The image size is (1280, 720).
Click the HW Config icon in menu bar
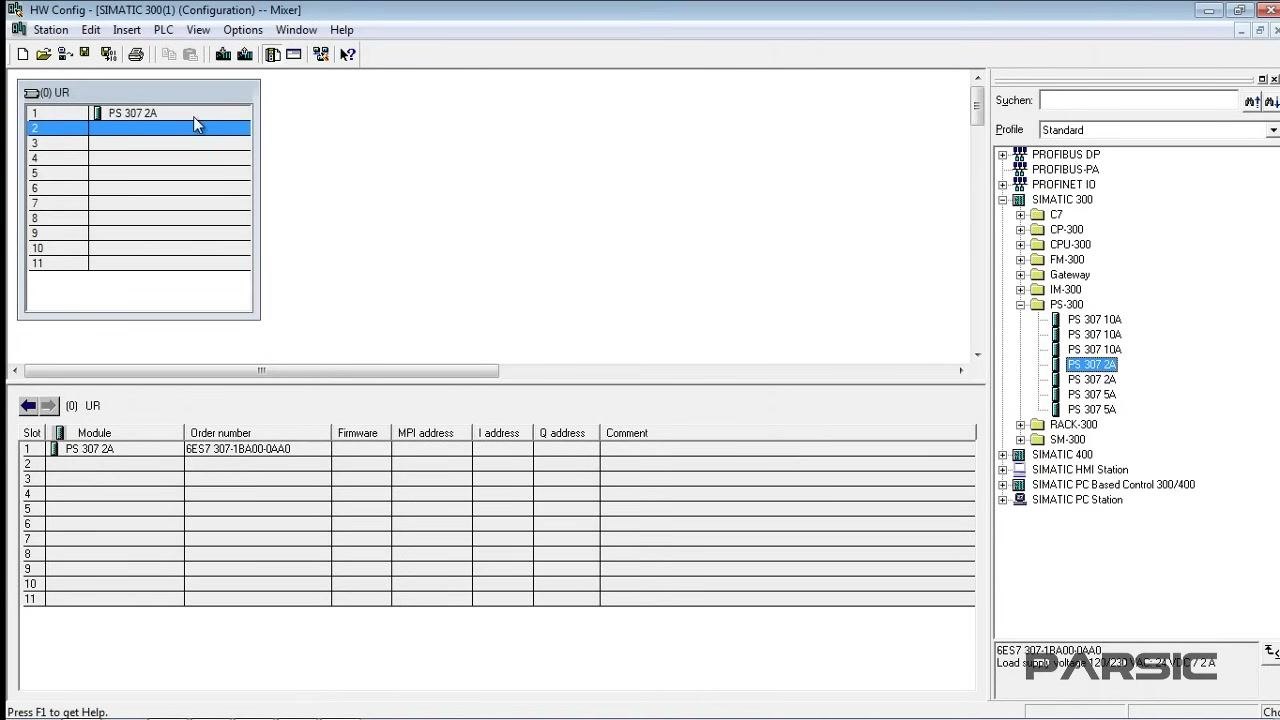coord(18,30)
